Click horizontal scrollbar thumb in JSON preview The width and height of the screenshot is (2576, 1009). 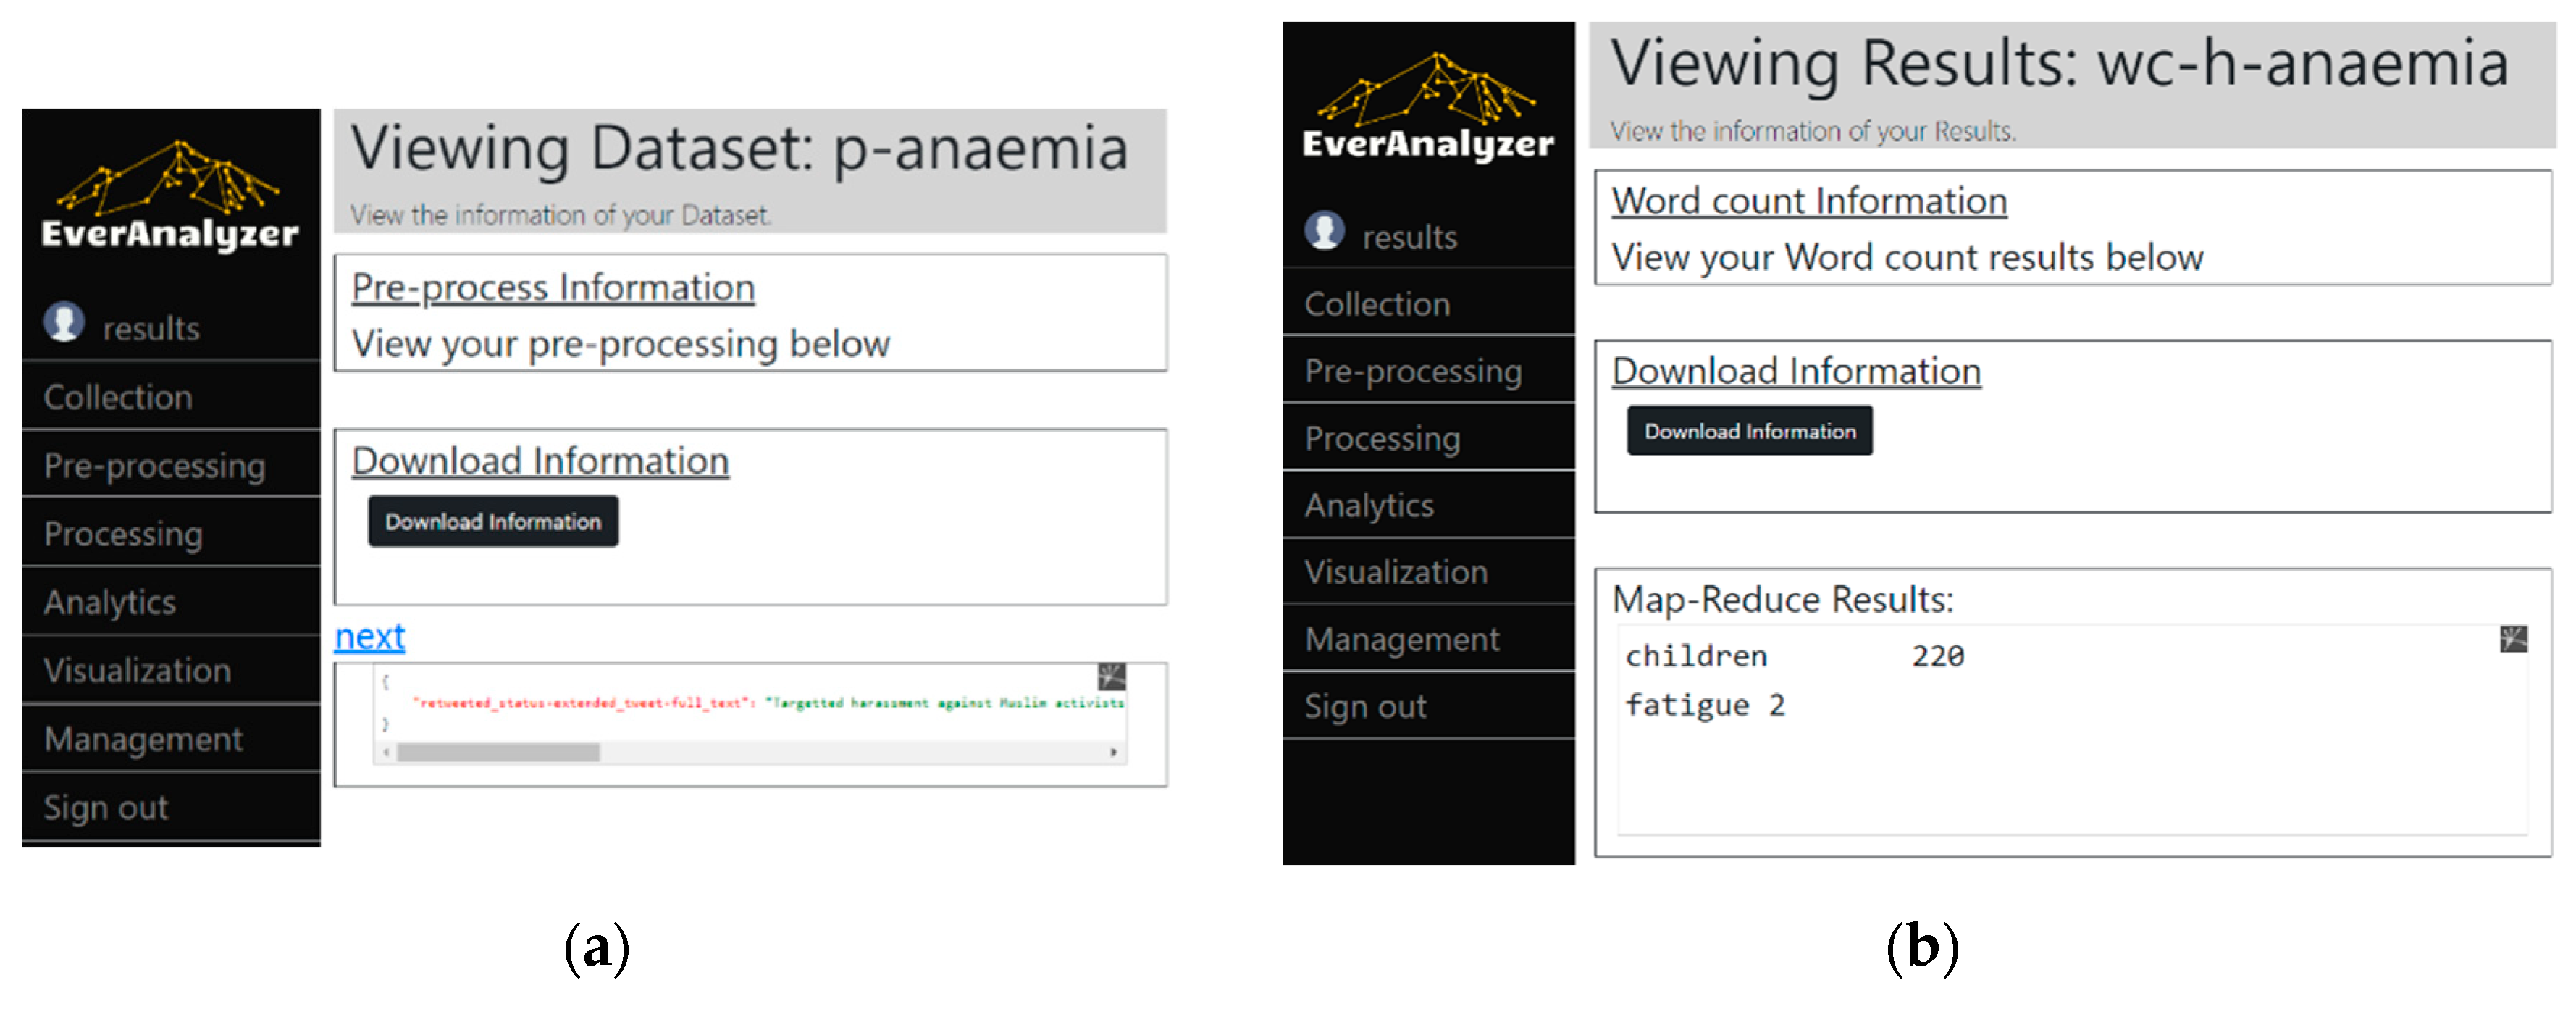pyautogui.click(x=498, y=752)
